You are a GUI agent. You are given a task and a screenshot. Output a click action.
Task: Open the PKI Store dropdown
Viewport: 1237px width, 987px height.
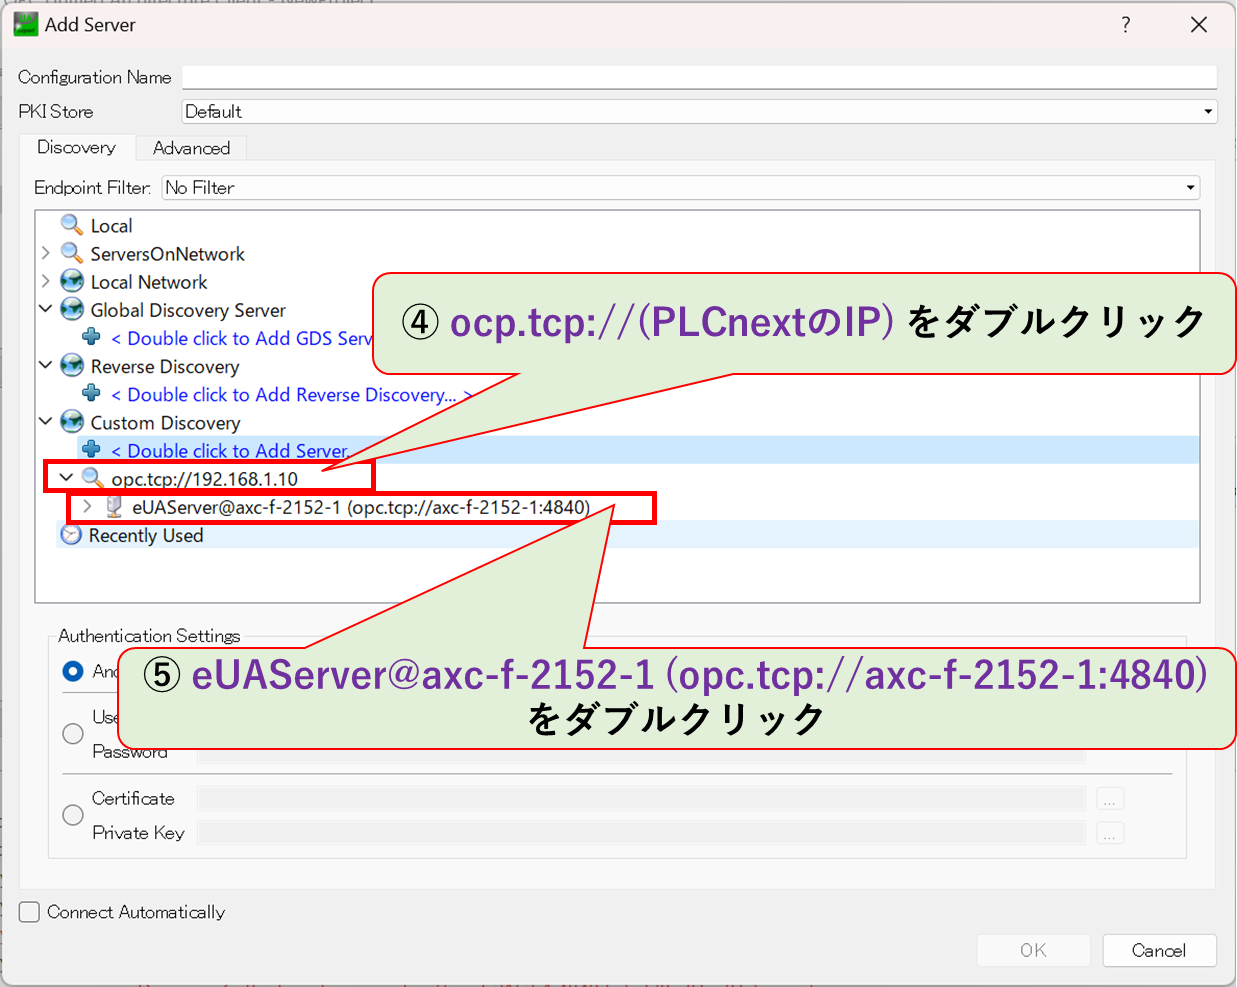point(1208,111)
